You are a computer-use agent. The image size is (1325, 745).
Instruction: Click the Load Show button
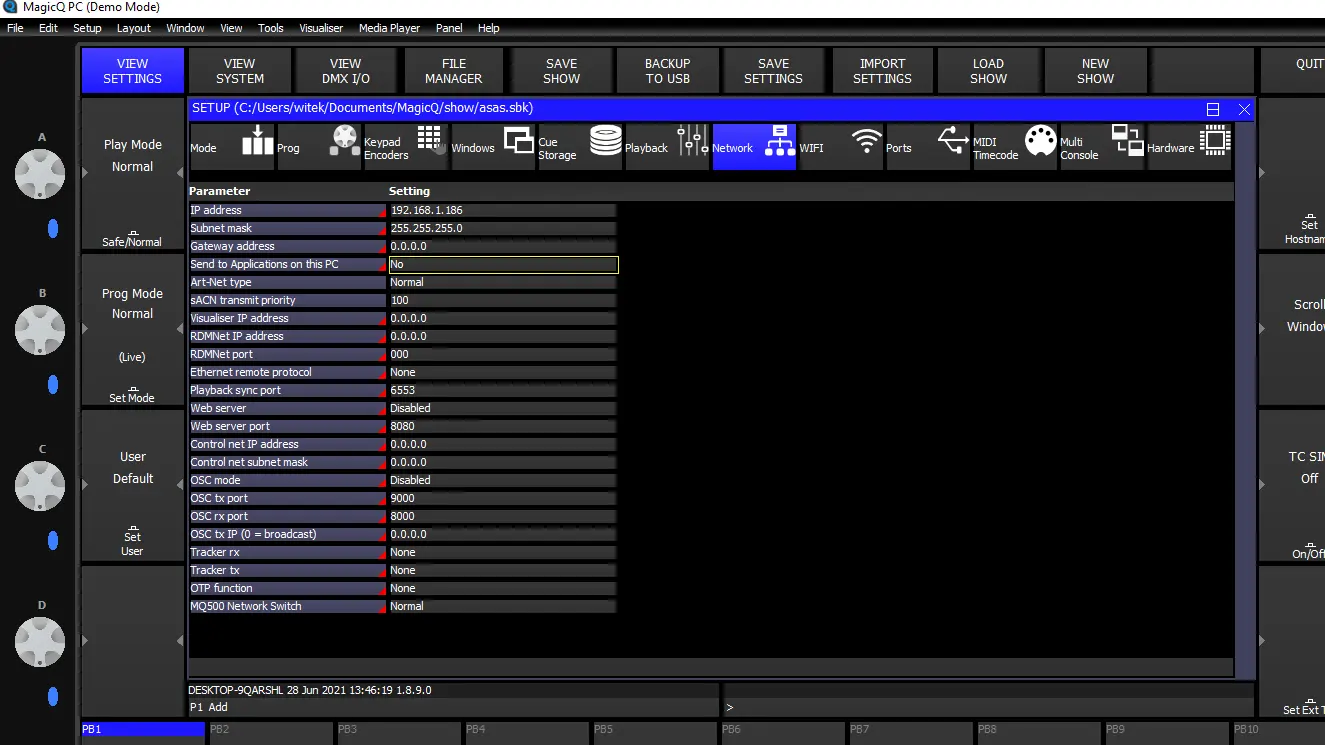point(988,71)
